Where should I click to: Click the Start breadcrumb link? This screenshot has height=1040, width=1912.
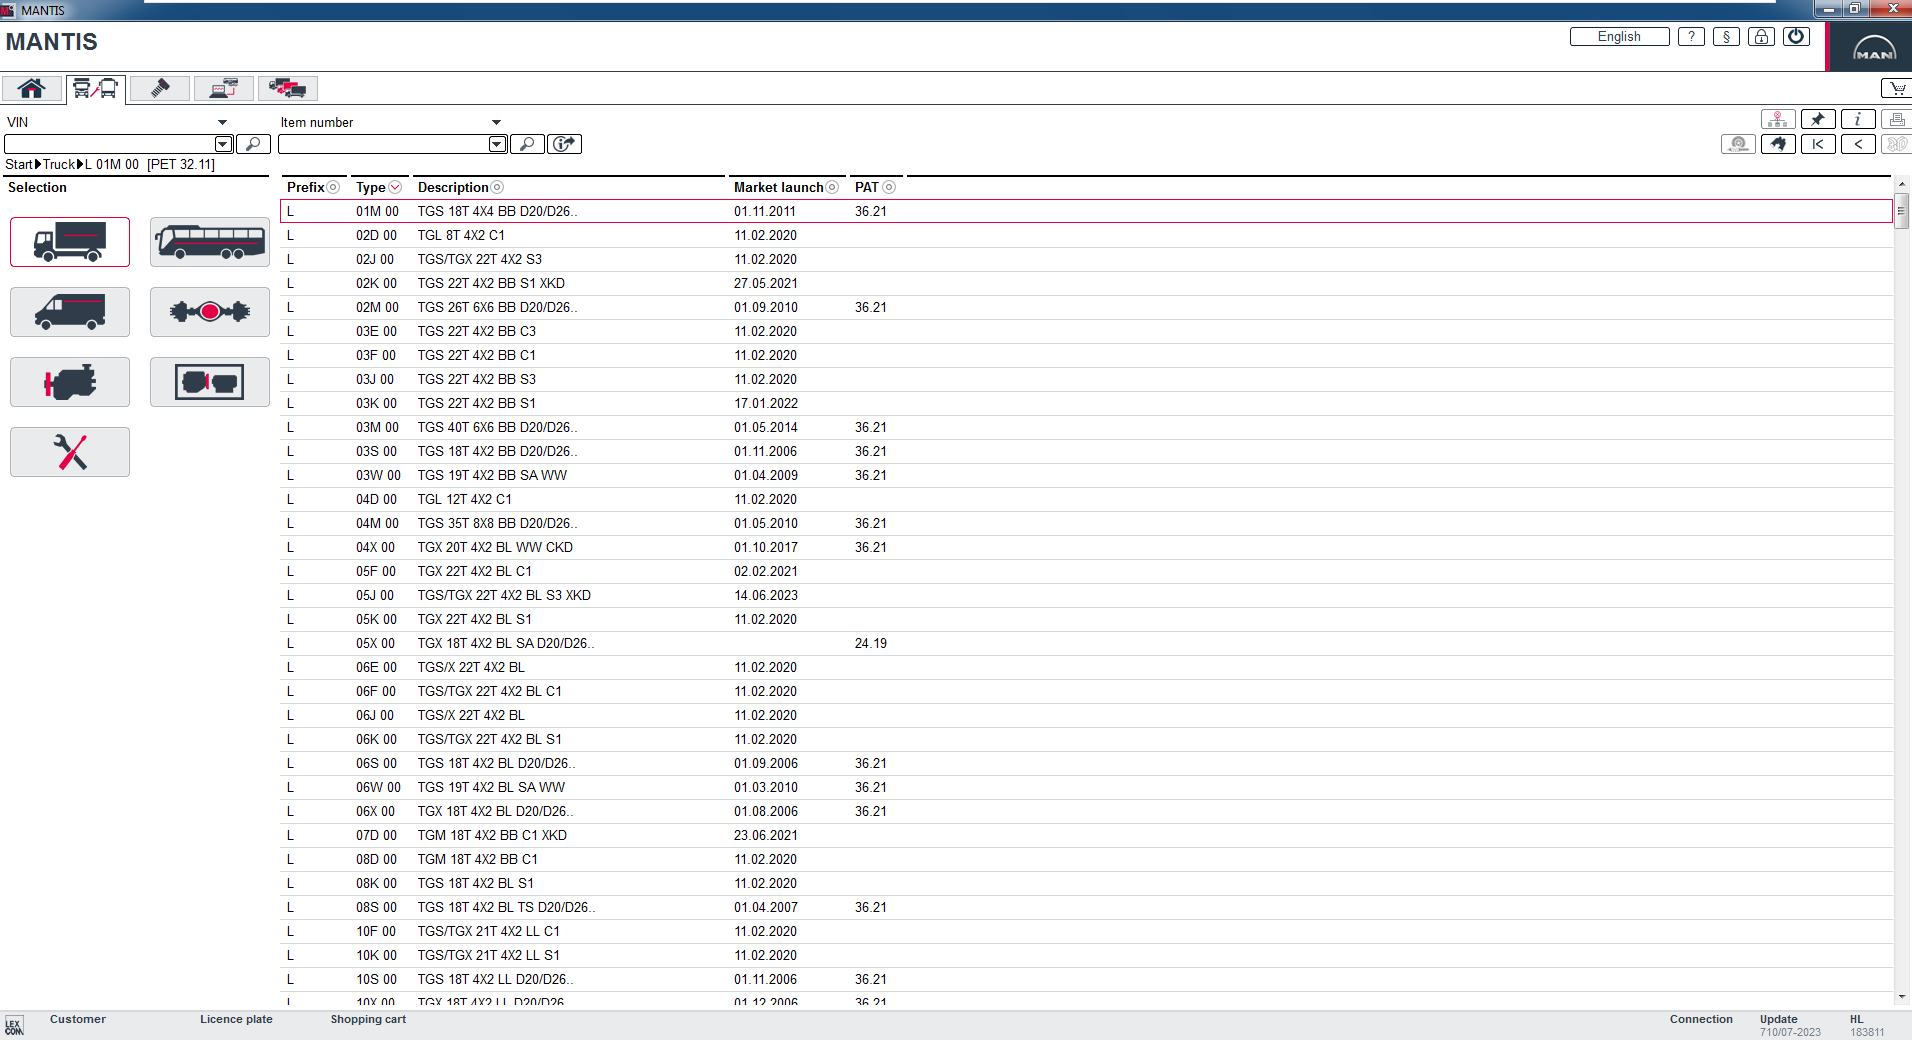tap(19, 164)
